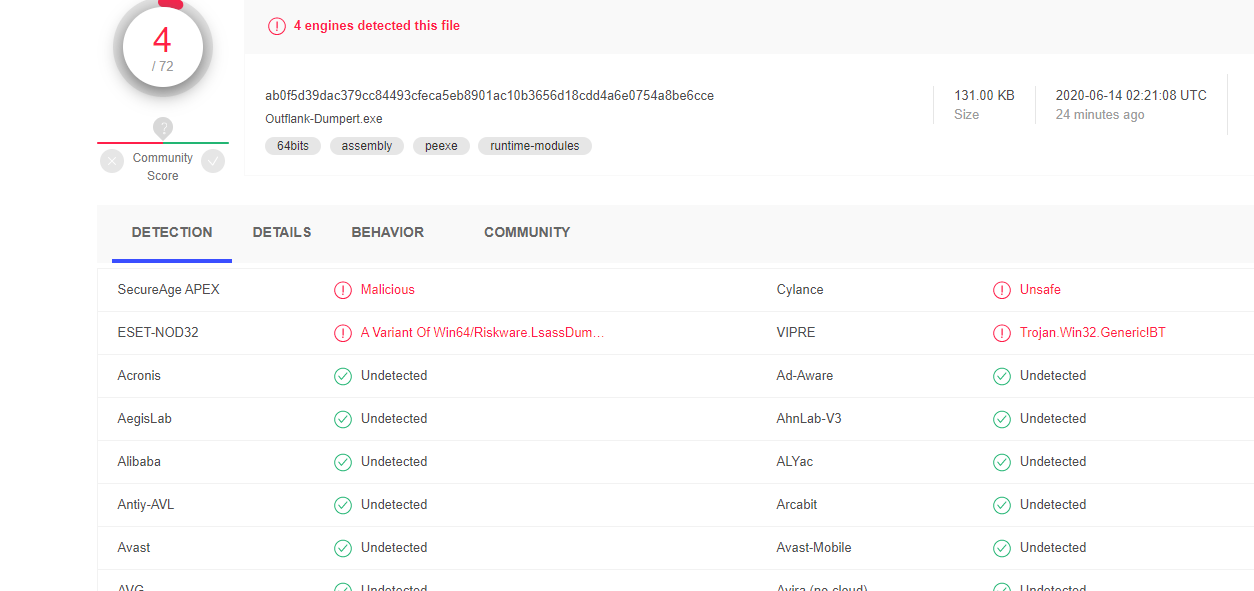
Task: Click the runtime-modules tag
Action: click(535, 146)
